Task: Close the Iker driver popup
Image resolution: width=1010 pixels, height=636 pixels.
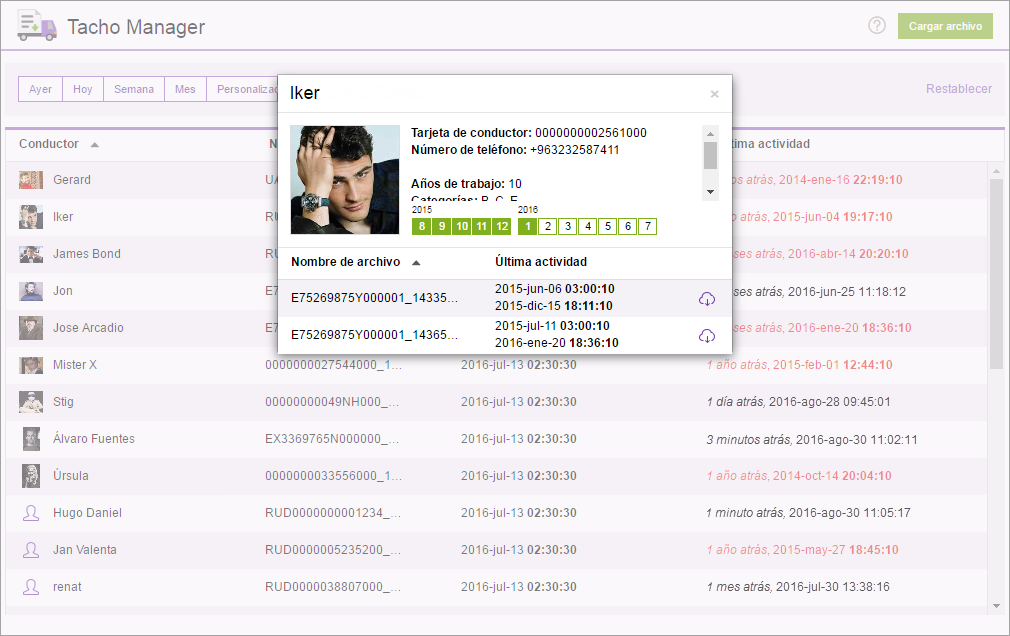Action: point(714,94)
